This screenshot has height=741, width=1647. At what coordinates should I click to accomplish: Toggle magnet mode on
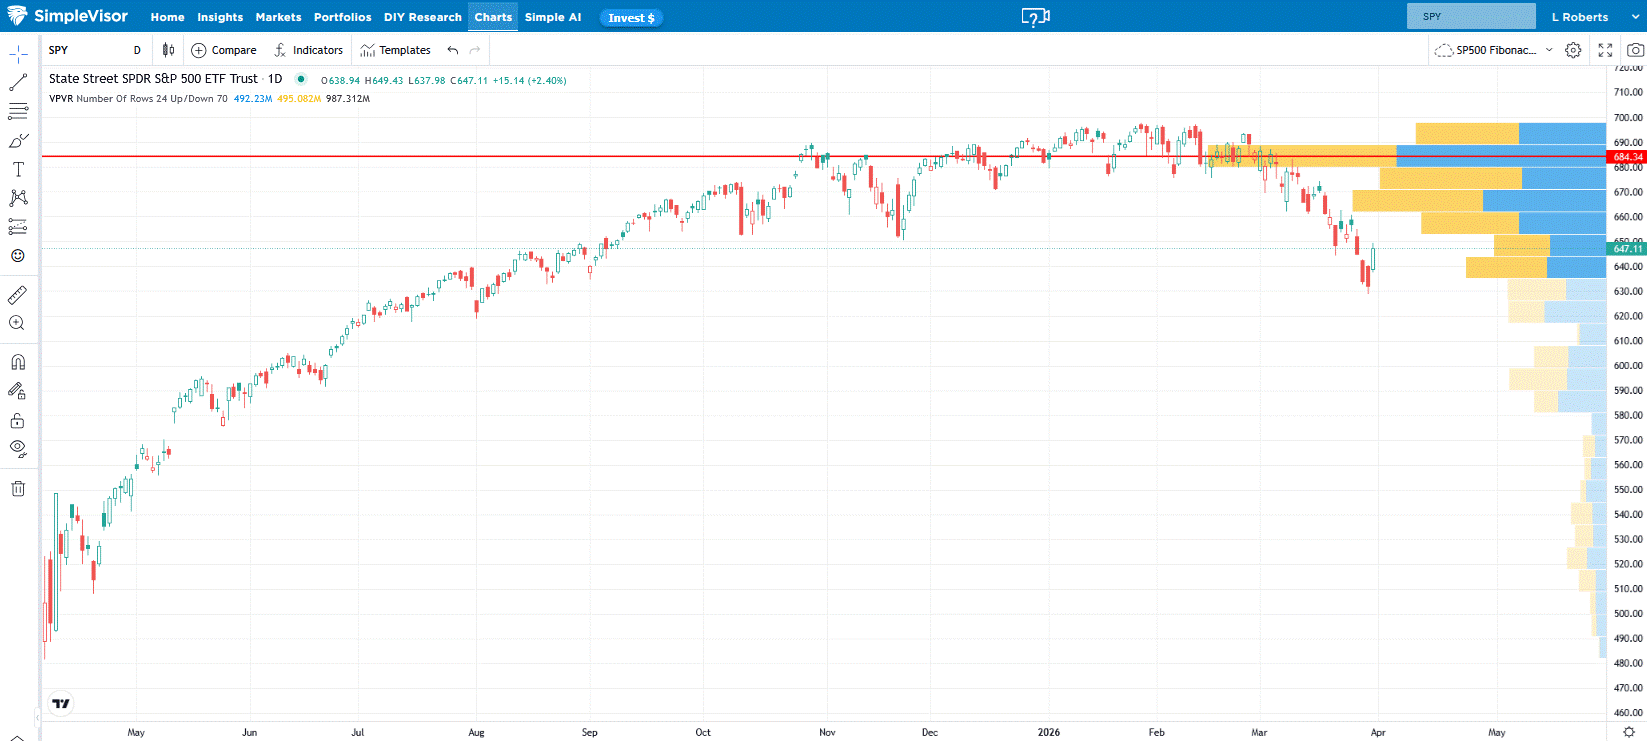(x=18, y=362)
